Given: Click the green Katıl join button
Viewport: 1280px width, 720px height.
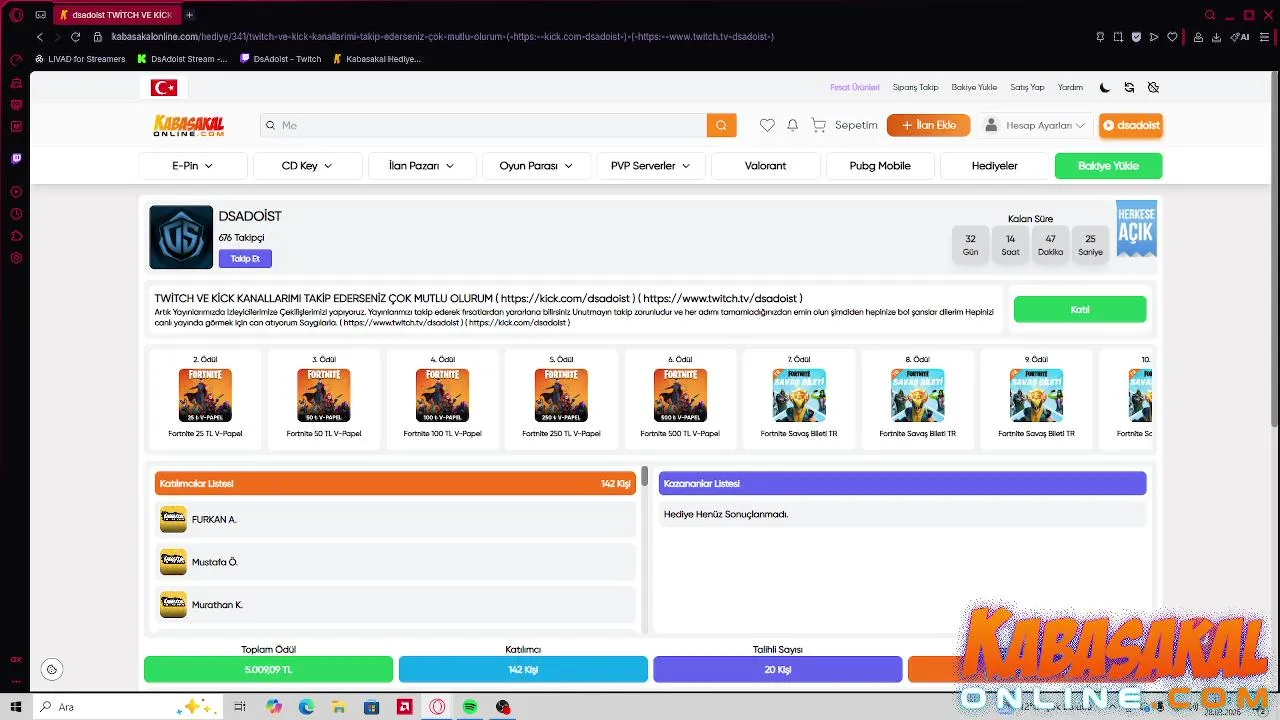Looking at the screenshot, I should coord(1080,310).
